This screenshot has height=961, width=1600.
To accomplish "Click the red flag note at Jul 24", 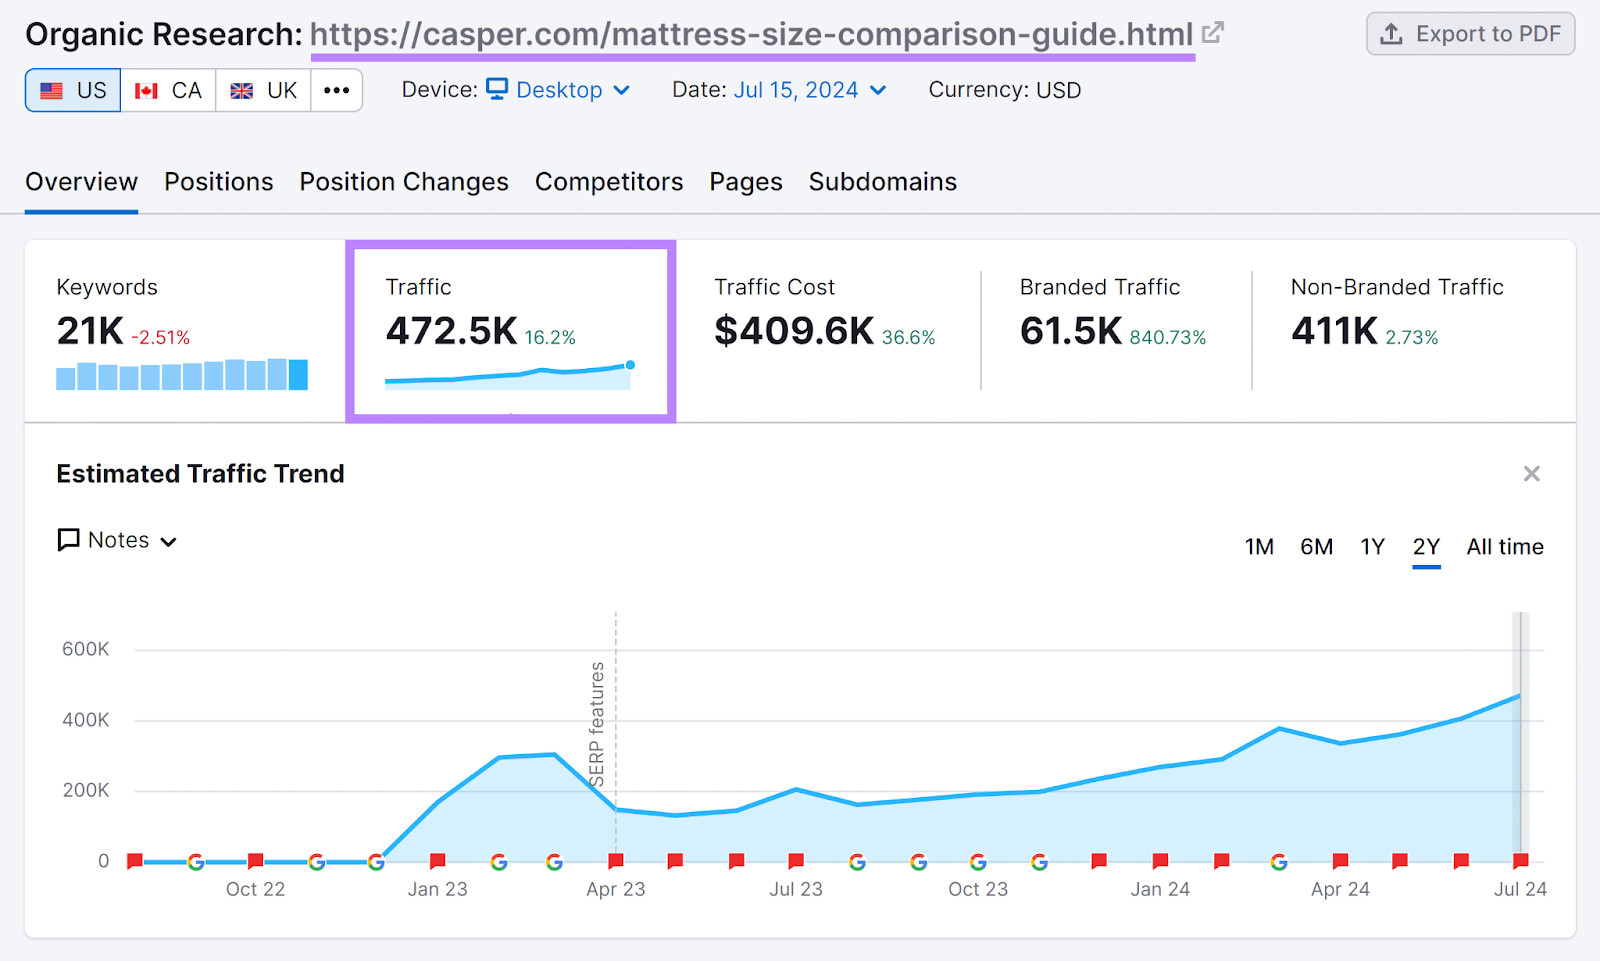I will coord(1520,861).
